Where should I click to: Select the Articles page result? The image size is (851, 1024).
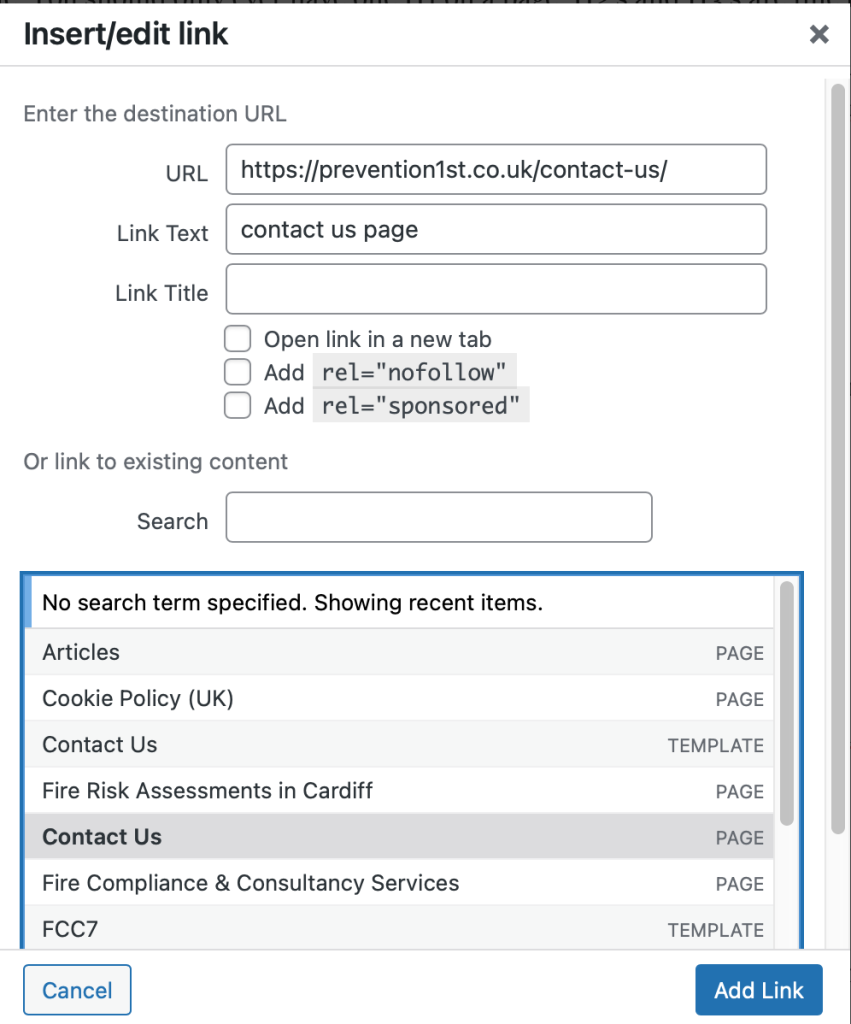[x=400, y=652]
